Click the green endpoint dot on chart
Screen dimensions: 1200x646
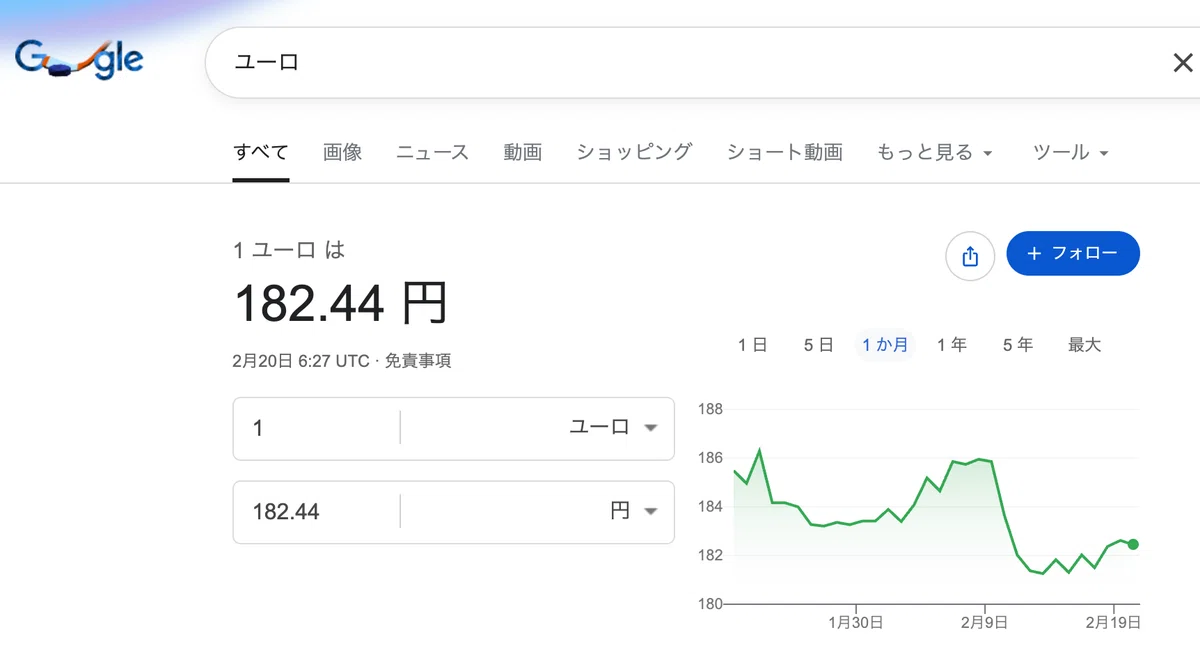(1132, 544)
